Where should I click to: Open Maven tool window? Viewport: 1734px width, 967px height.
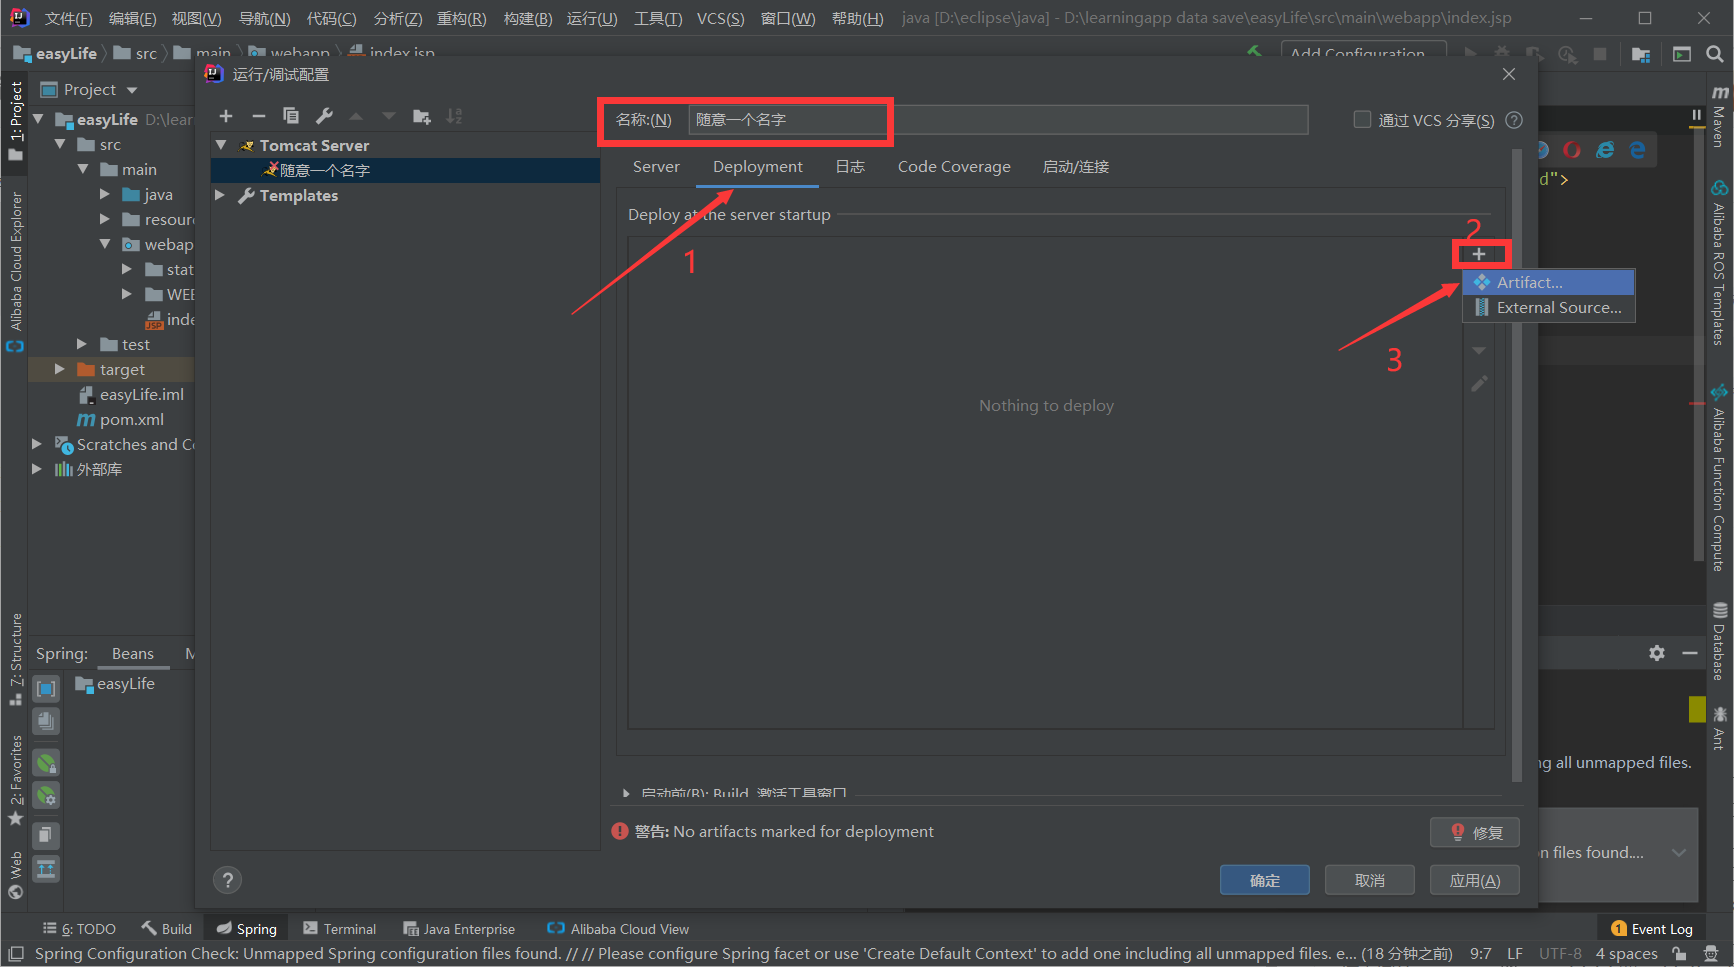(x=1720, y=116)
